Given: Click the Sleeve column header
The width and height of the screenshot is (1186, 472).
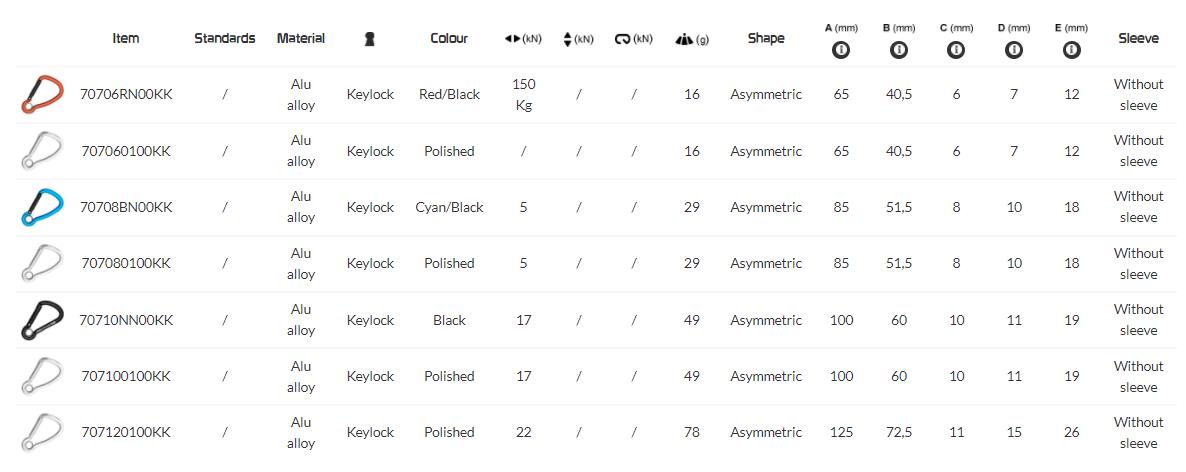Looking at the screenshot, I should [1138, 38].
